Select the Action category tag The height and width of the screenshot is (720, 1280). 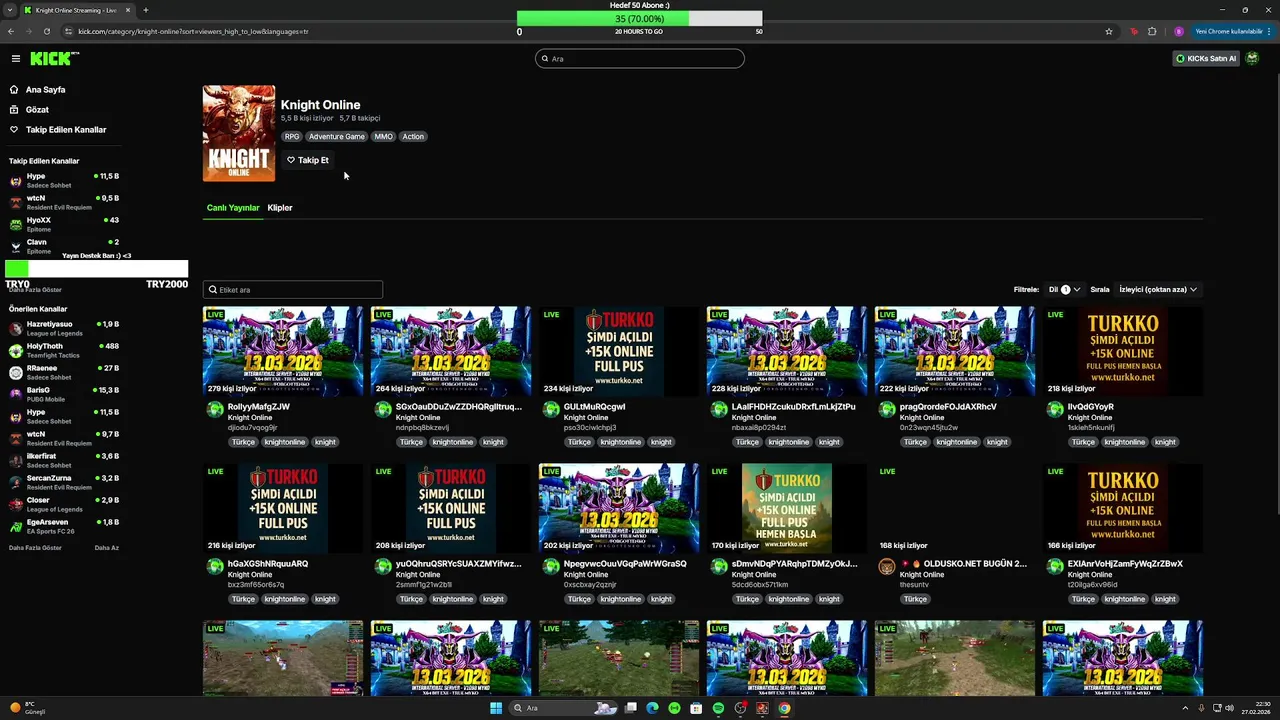413,137
